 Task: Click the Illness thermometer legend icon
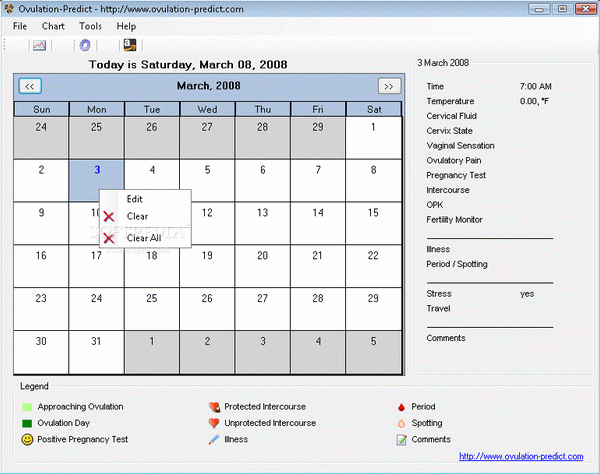(214, 440)
